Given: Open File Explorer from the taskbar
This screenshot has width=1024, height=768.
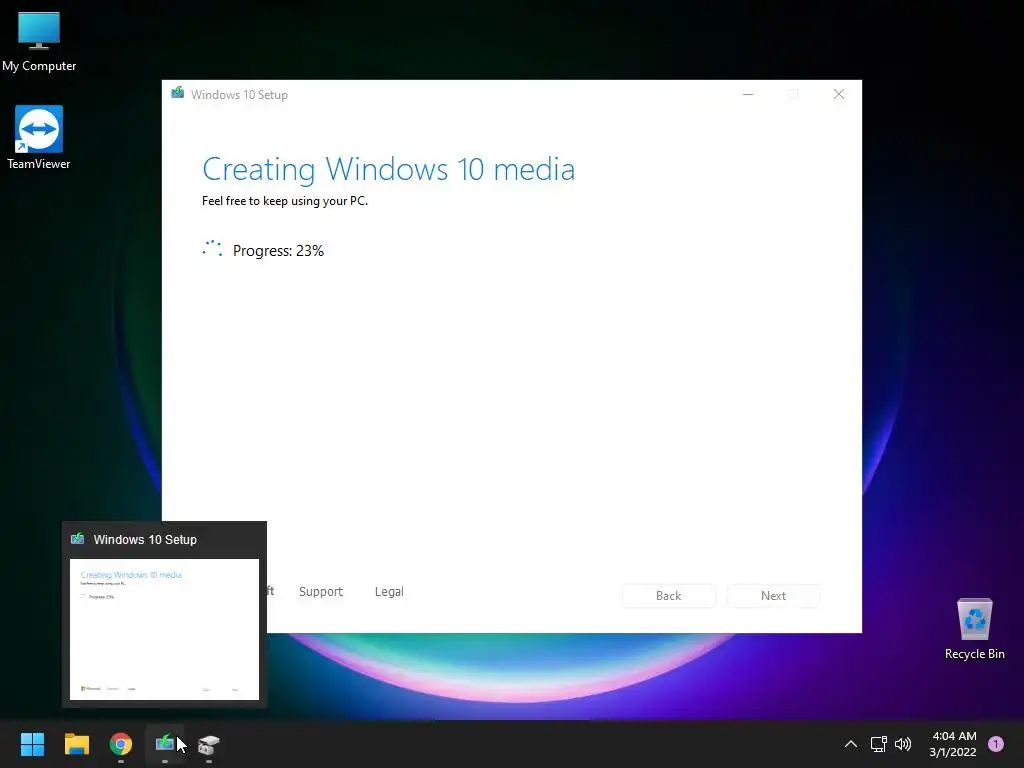Looking at the screenshot, I should pyautogui.click(x=76, y=744).
